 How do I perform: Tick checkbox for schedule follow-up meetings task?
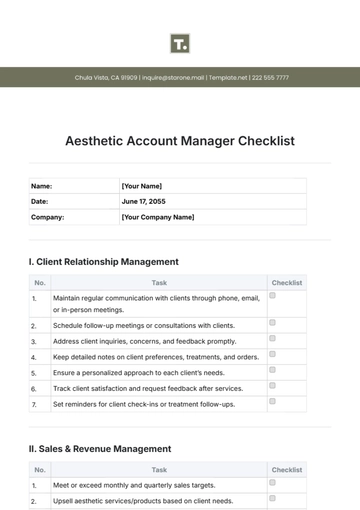click(272, 322)
